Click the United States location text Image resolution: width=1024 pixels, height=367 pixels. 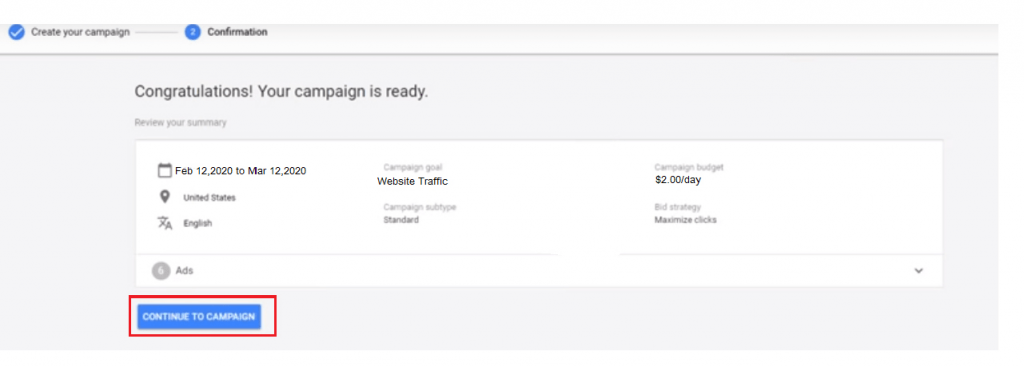(x=210, y=198)
